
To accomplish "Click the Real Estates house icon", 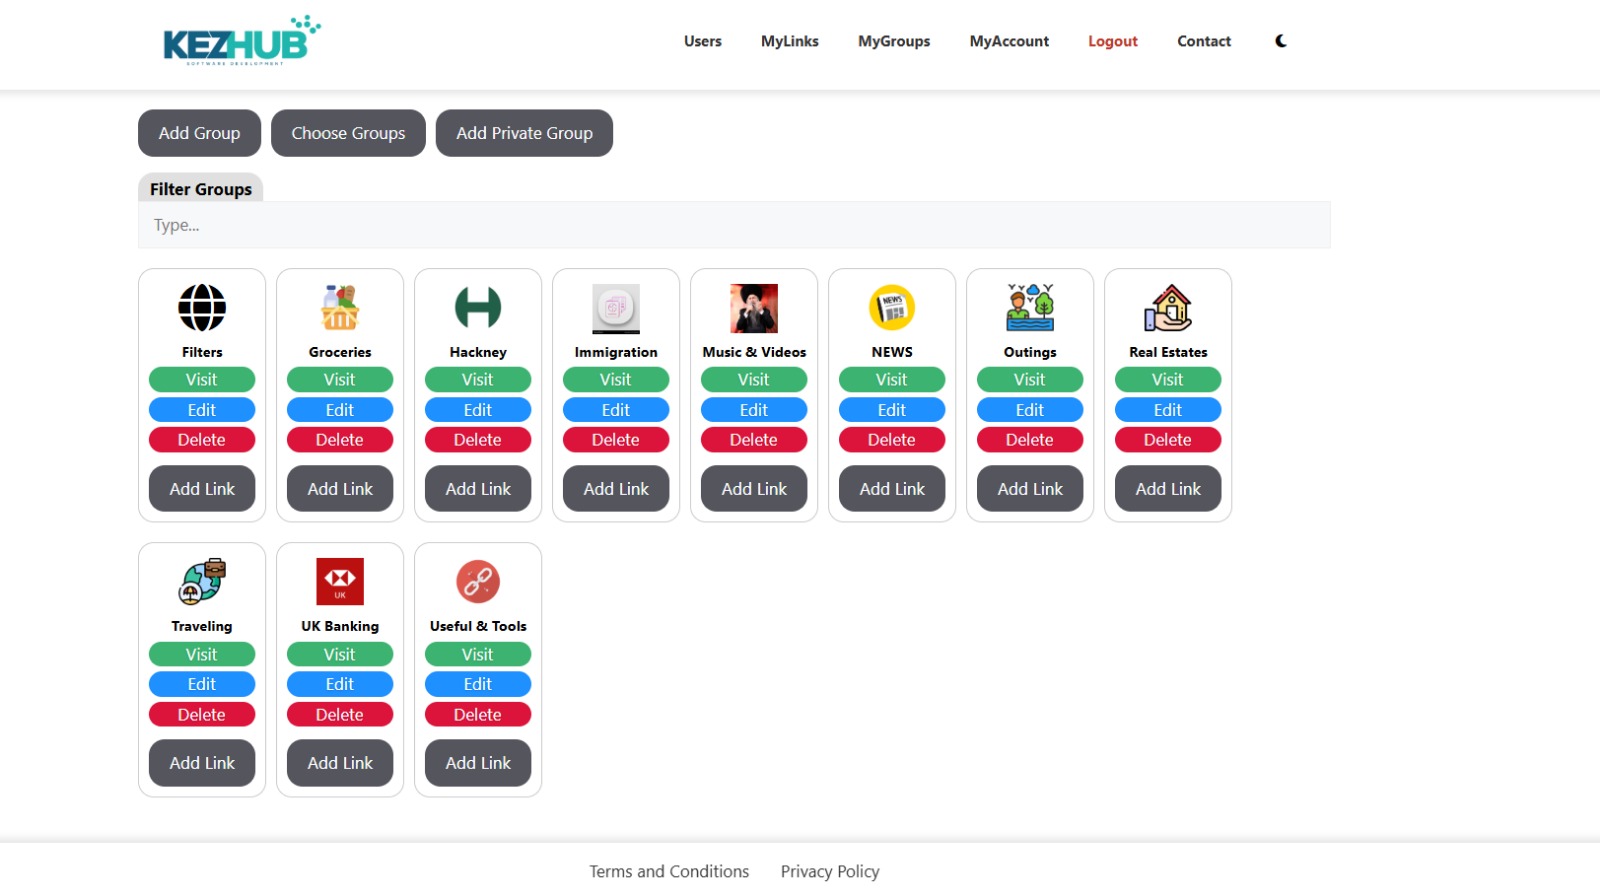I will click(1168, 307).
